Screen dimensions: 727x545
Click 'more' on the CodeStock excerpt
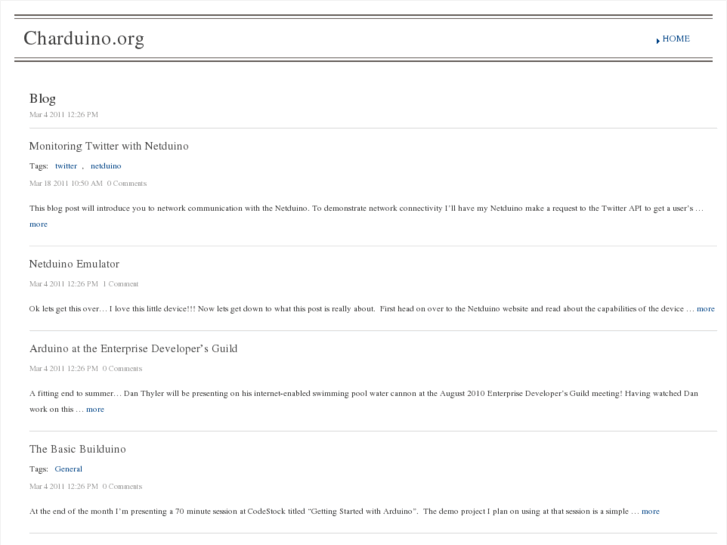pyautogui.click(x=650, y=511)
